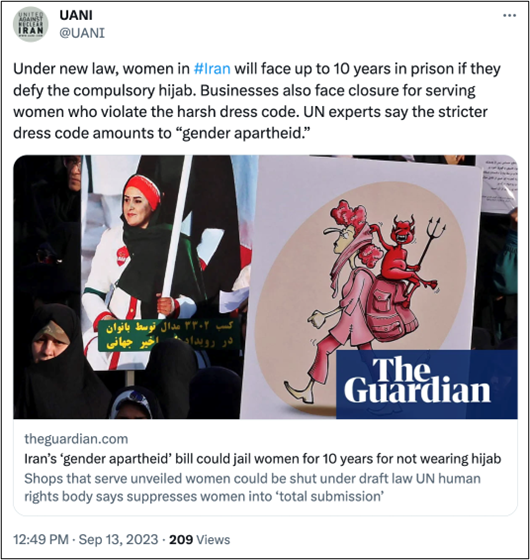Open the UANI profile avatar

click(31, 24)
